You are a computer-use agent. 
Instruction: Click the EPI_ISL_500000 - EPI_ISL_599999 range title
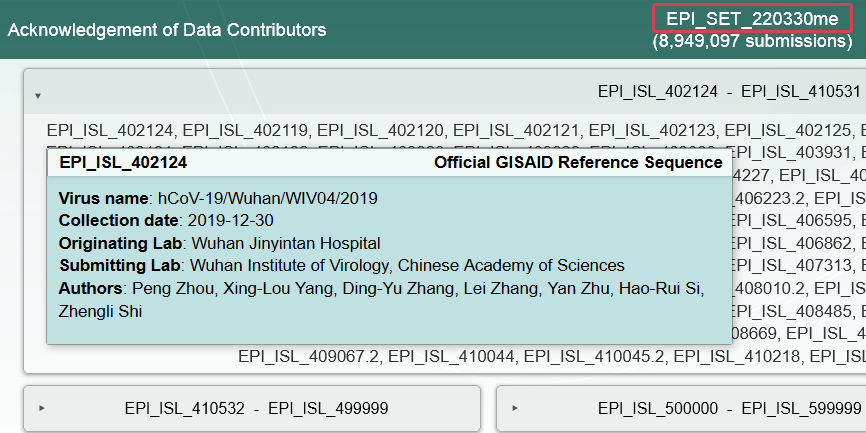pyautogui.click(x=729, y=408)
